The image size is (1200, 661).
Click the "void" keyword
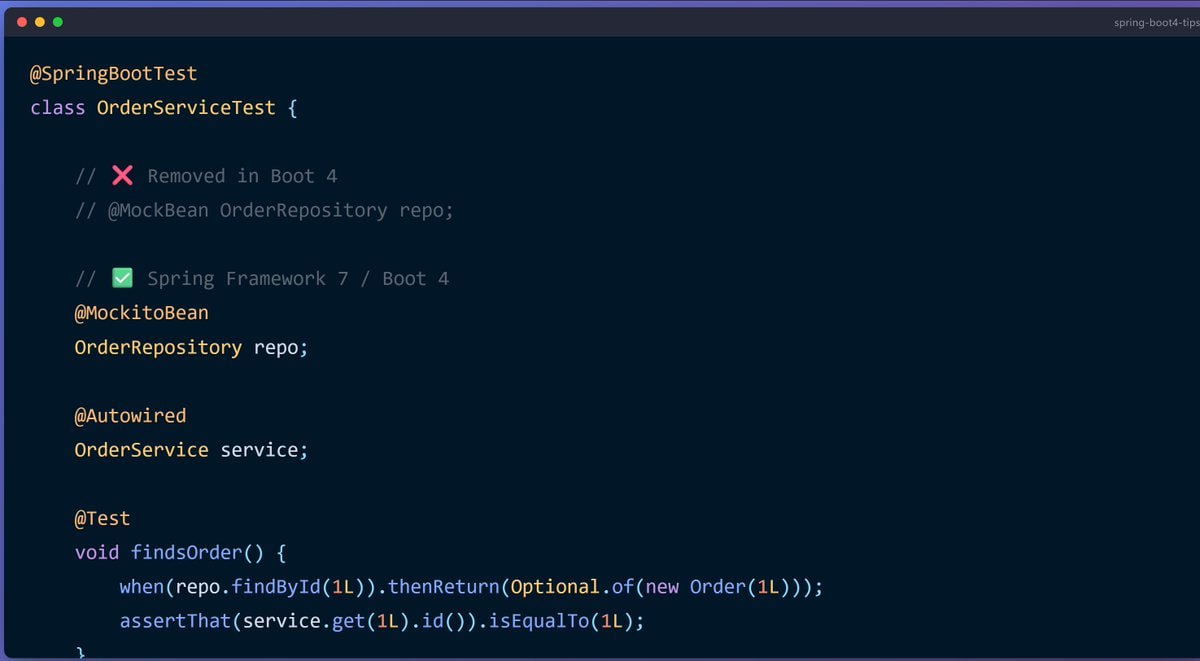97,552
